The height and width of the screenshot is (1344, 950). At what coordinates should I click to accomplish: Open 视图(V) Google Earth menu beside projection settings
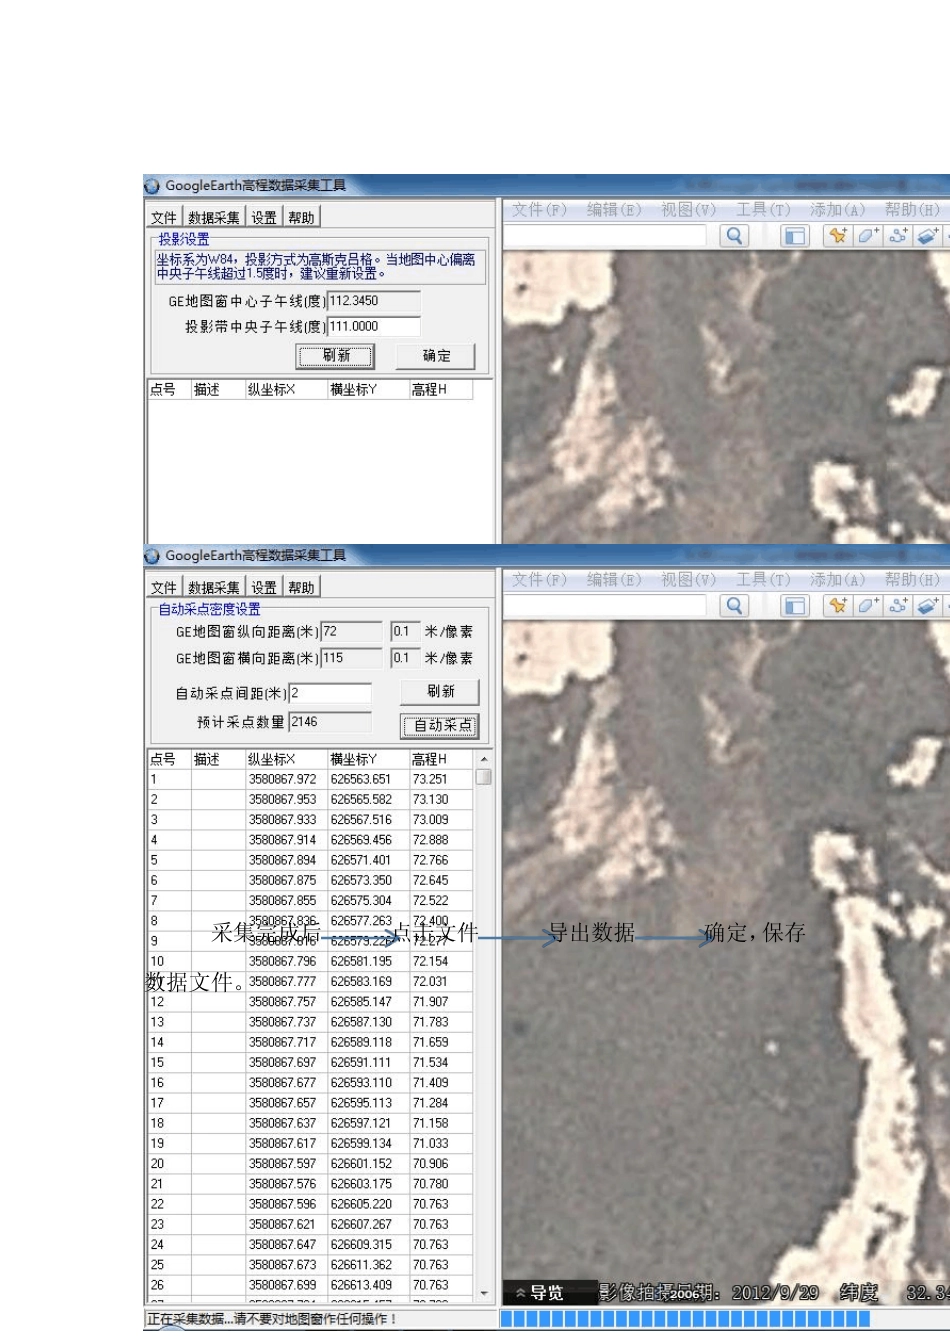(x=689, y=210)
